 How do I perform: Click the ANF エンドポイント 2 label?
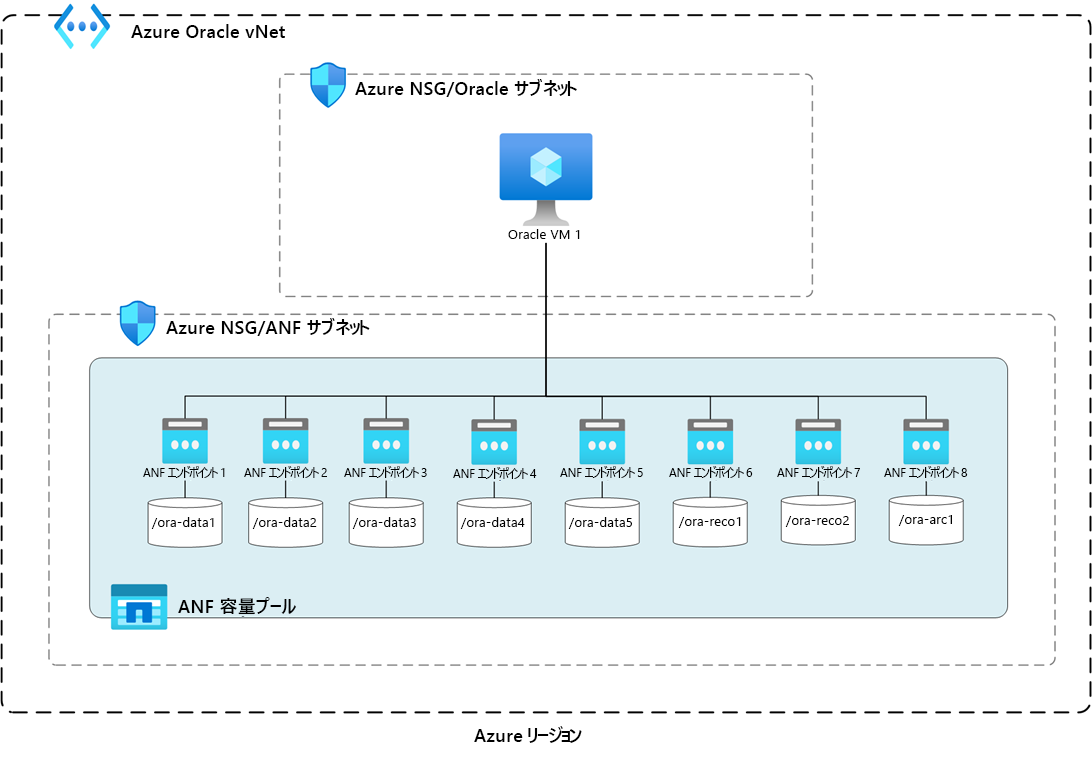286,473
